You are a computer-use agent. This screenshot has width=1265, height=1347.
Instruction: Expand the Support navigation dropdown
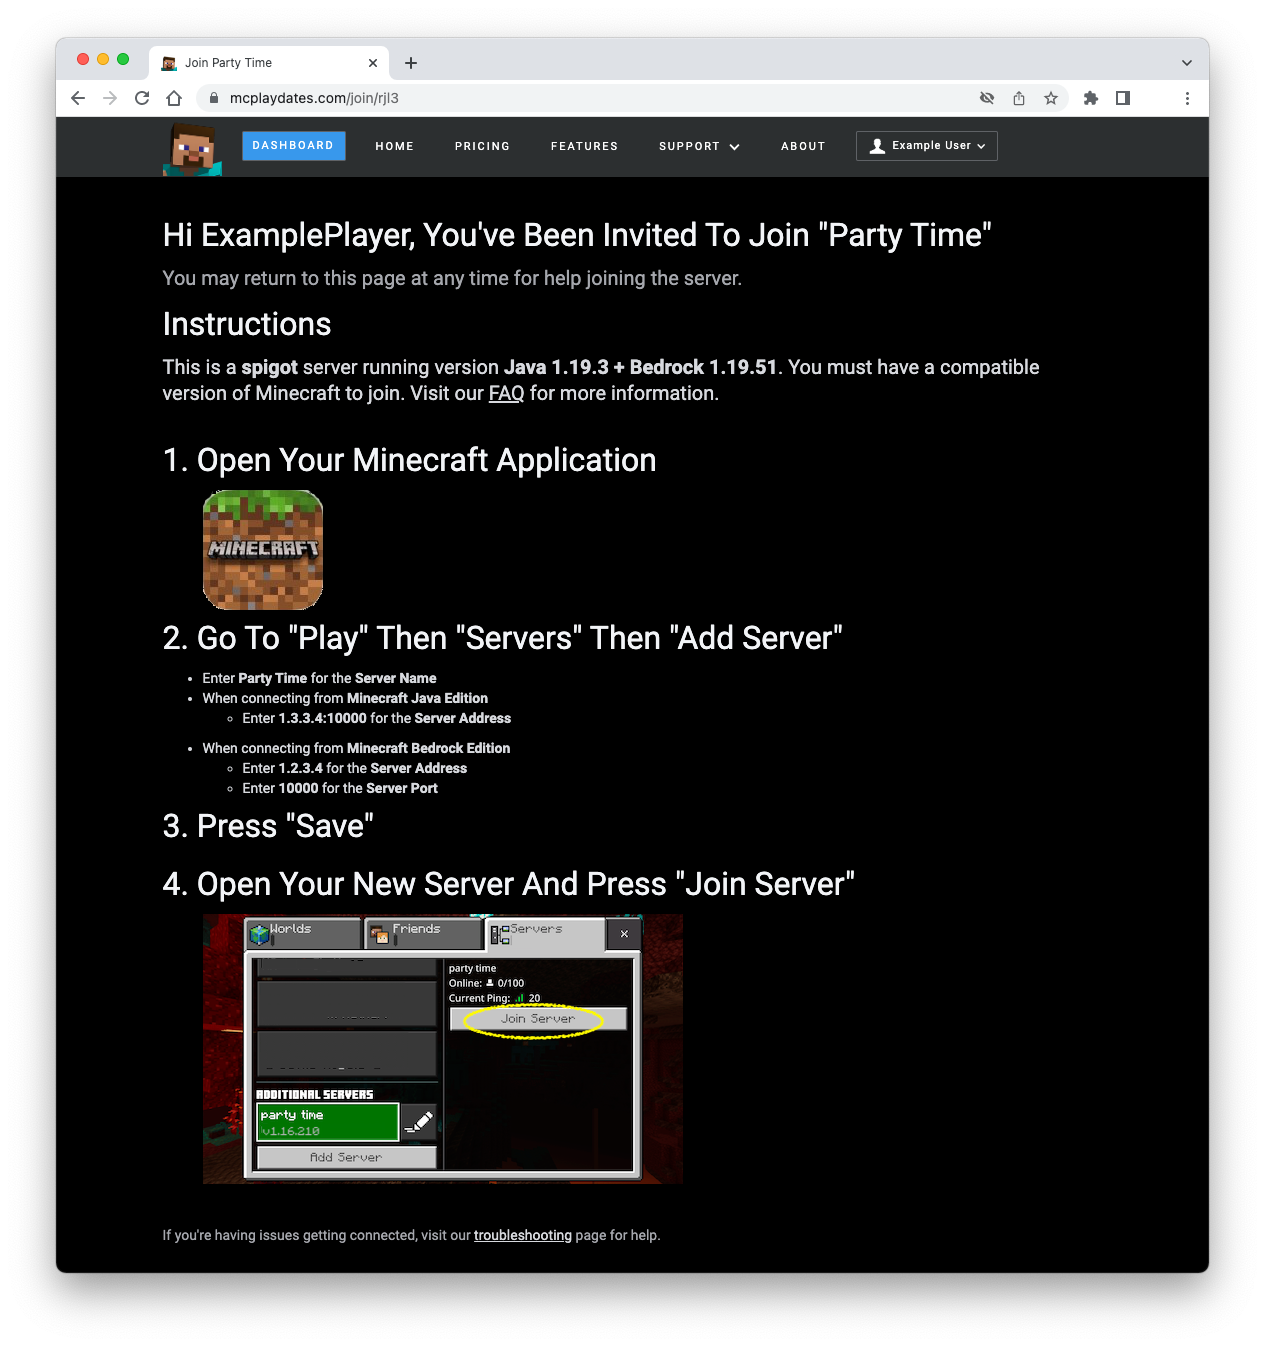(699, 146)
